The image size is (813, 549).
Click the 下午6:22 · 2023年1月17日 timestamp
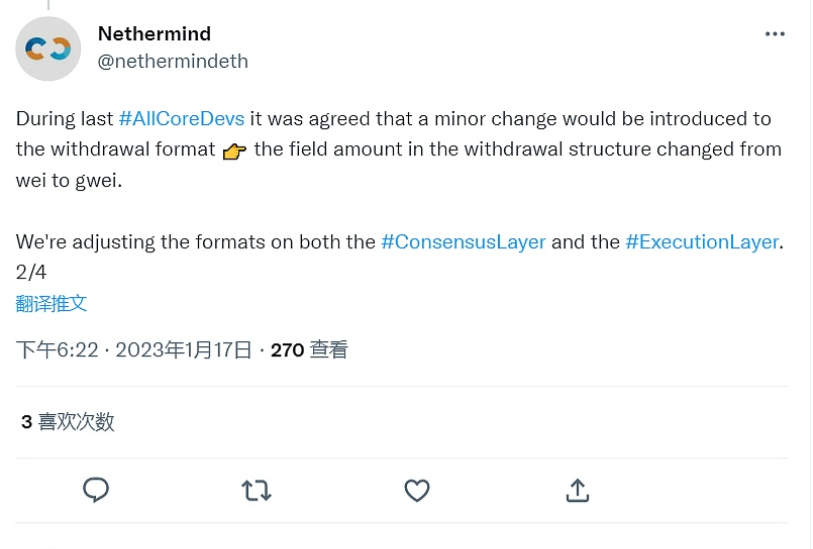tap(134, 350)
